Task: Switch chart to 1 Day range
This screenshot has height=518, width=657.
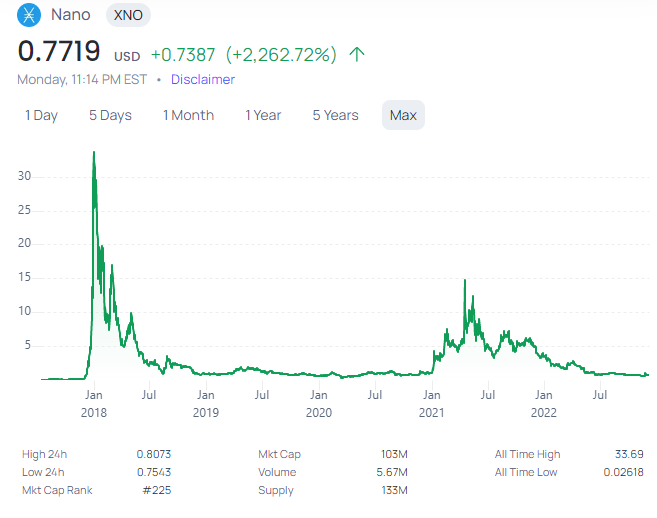Action: 41,115
